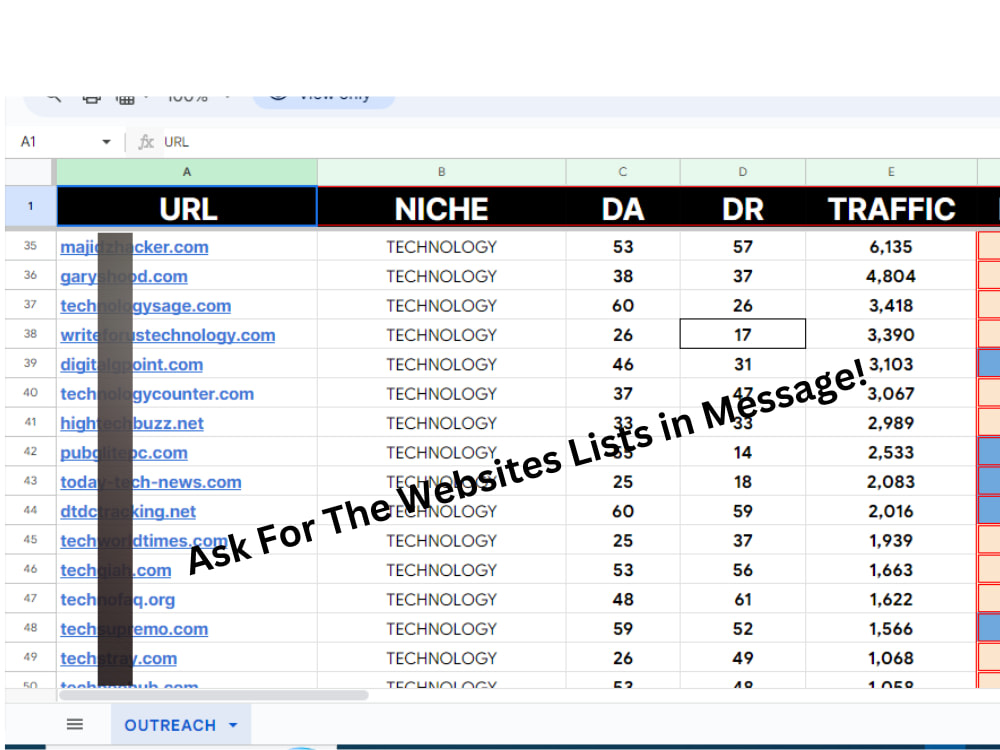Image resolution: width=1000 pixels, height=750 pixels.
Task: Select the DR header cell
Action: click(743, 207)
